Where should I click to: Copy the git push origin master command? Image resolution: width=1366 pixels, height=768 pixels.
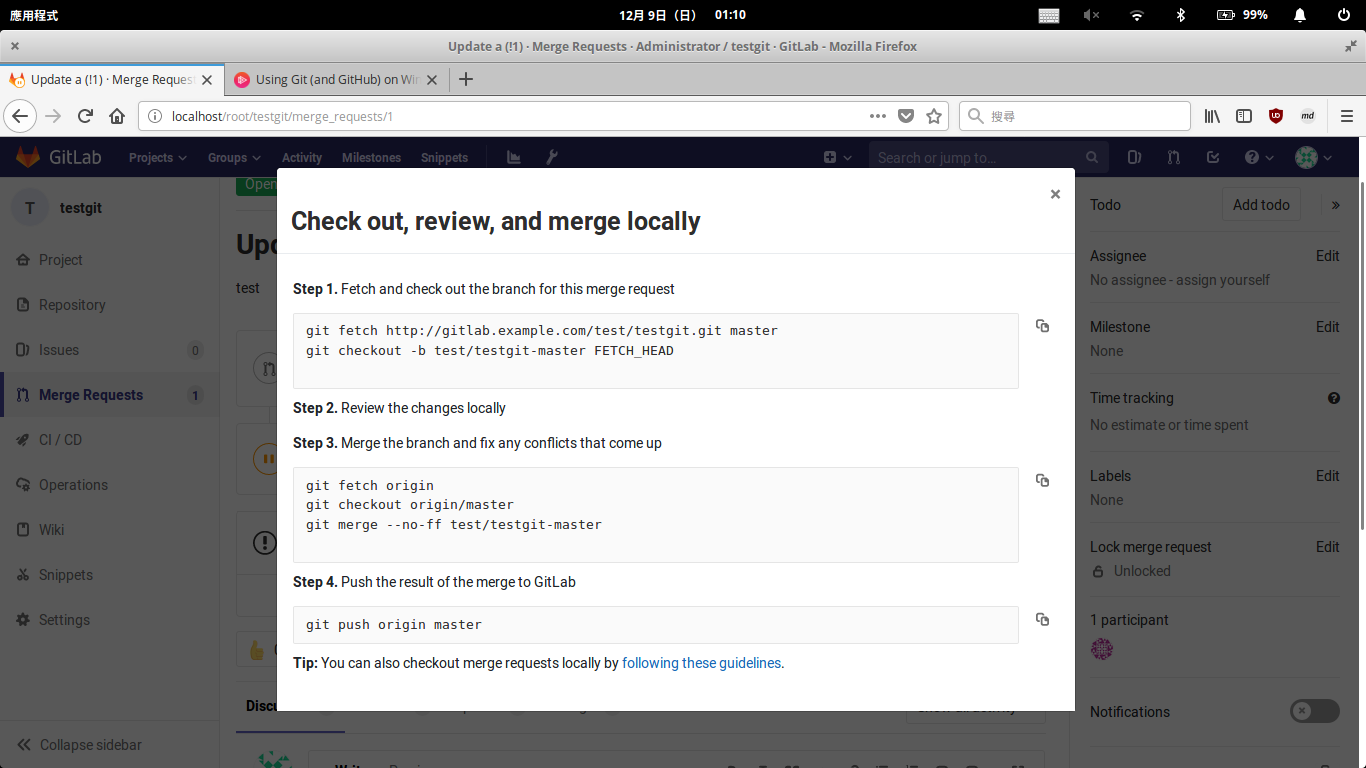1042,620
